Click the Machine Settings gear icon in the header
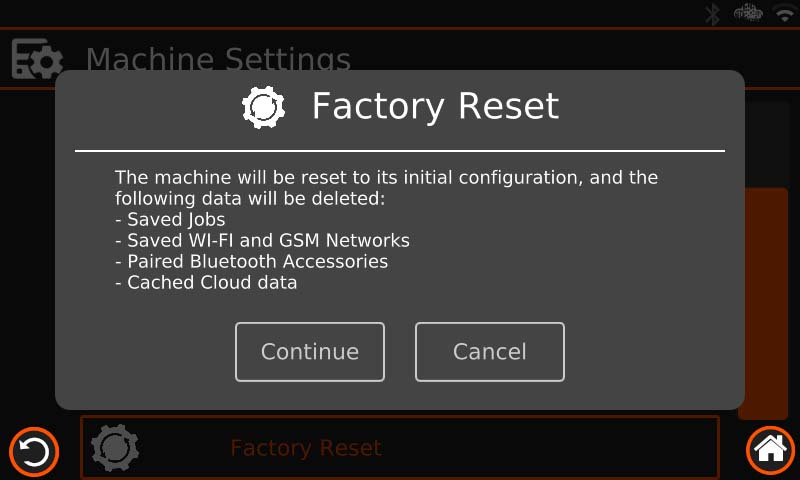800x480 pixels. click(x=37, y=59)
